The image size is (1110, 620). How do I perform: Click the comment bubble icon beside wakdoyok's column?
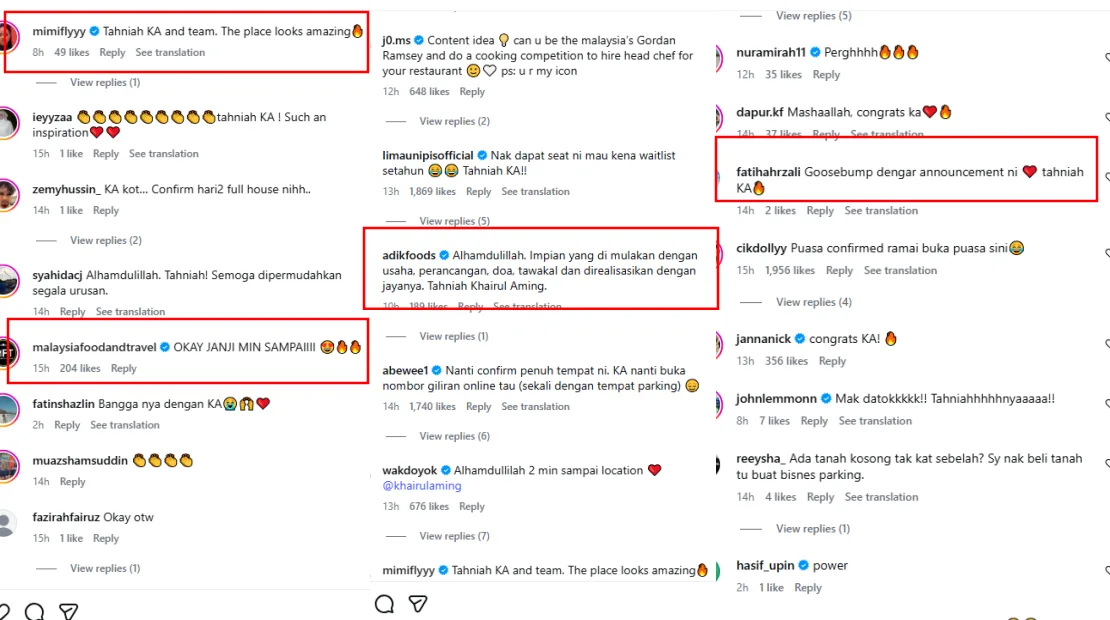pos(384,604)
